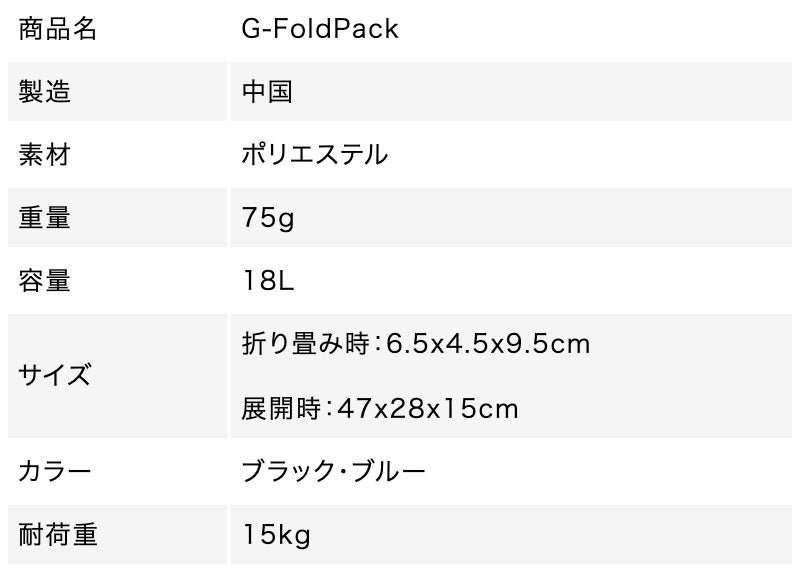Select the 18L capacity value
The image size is (792, 568).
point(267,281)
